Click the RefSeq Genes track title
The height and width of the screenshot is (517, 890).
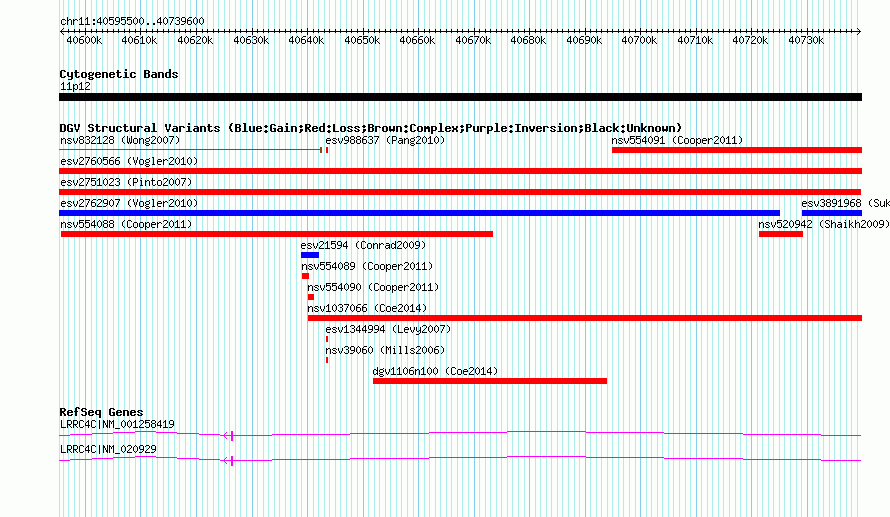coord(101,412)
